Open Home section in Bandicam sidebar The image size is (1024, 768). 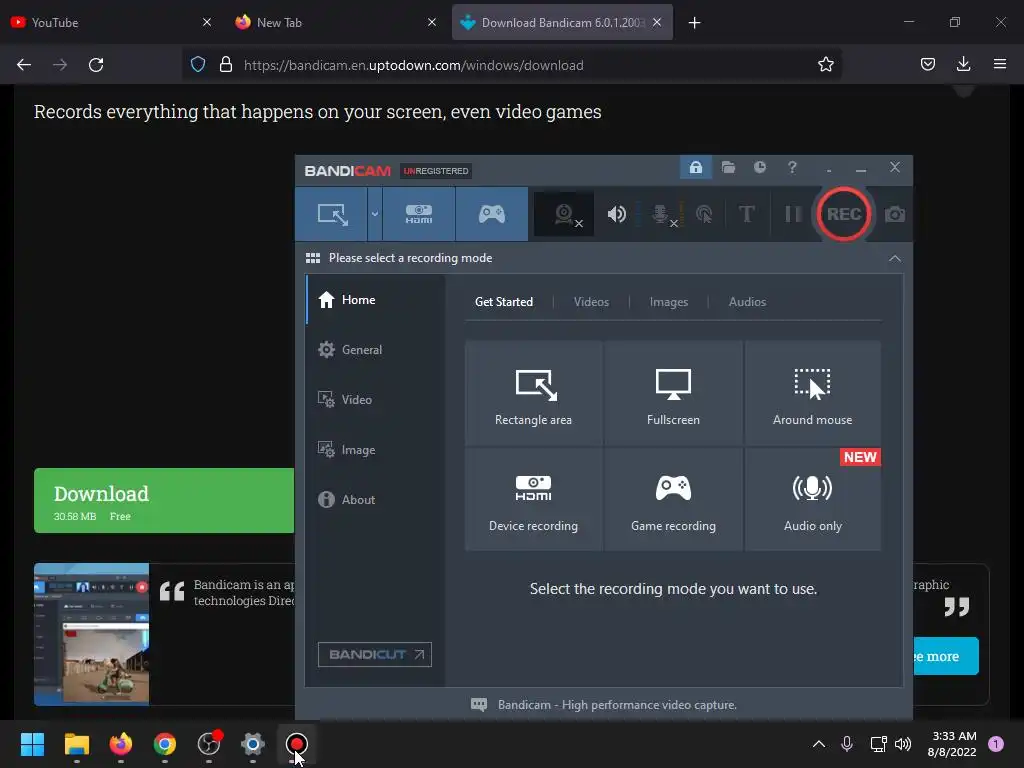pyautogui.click(x=376, y=300)
